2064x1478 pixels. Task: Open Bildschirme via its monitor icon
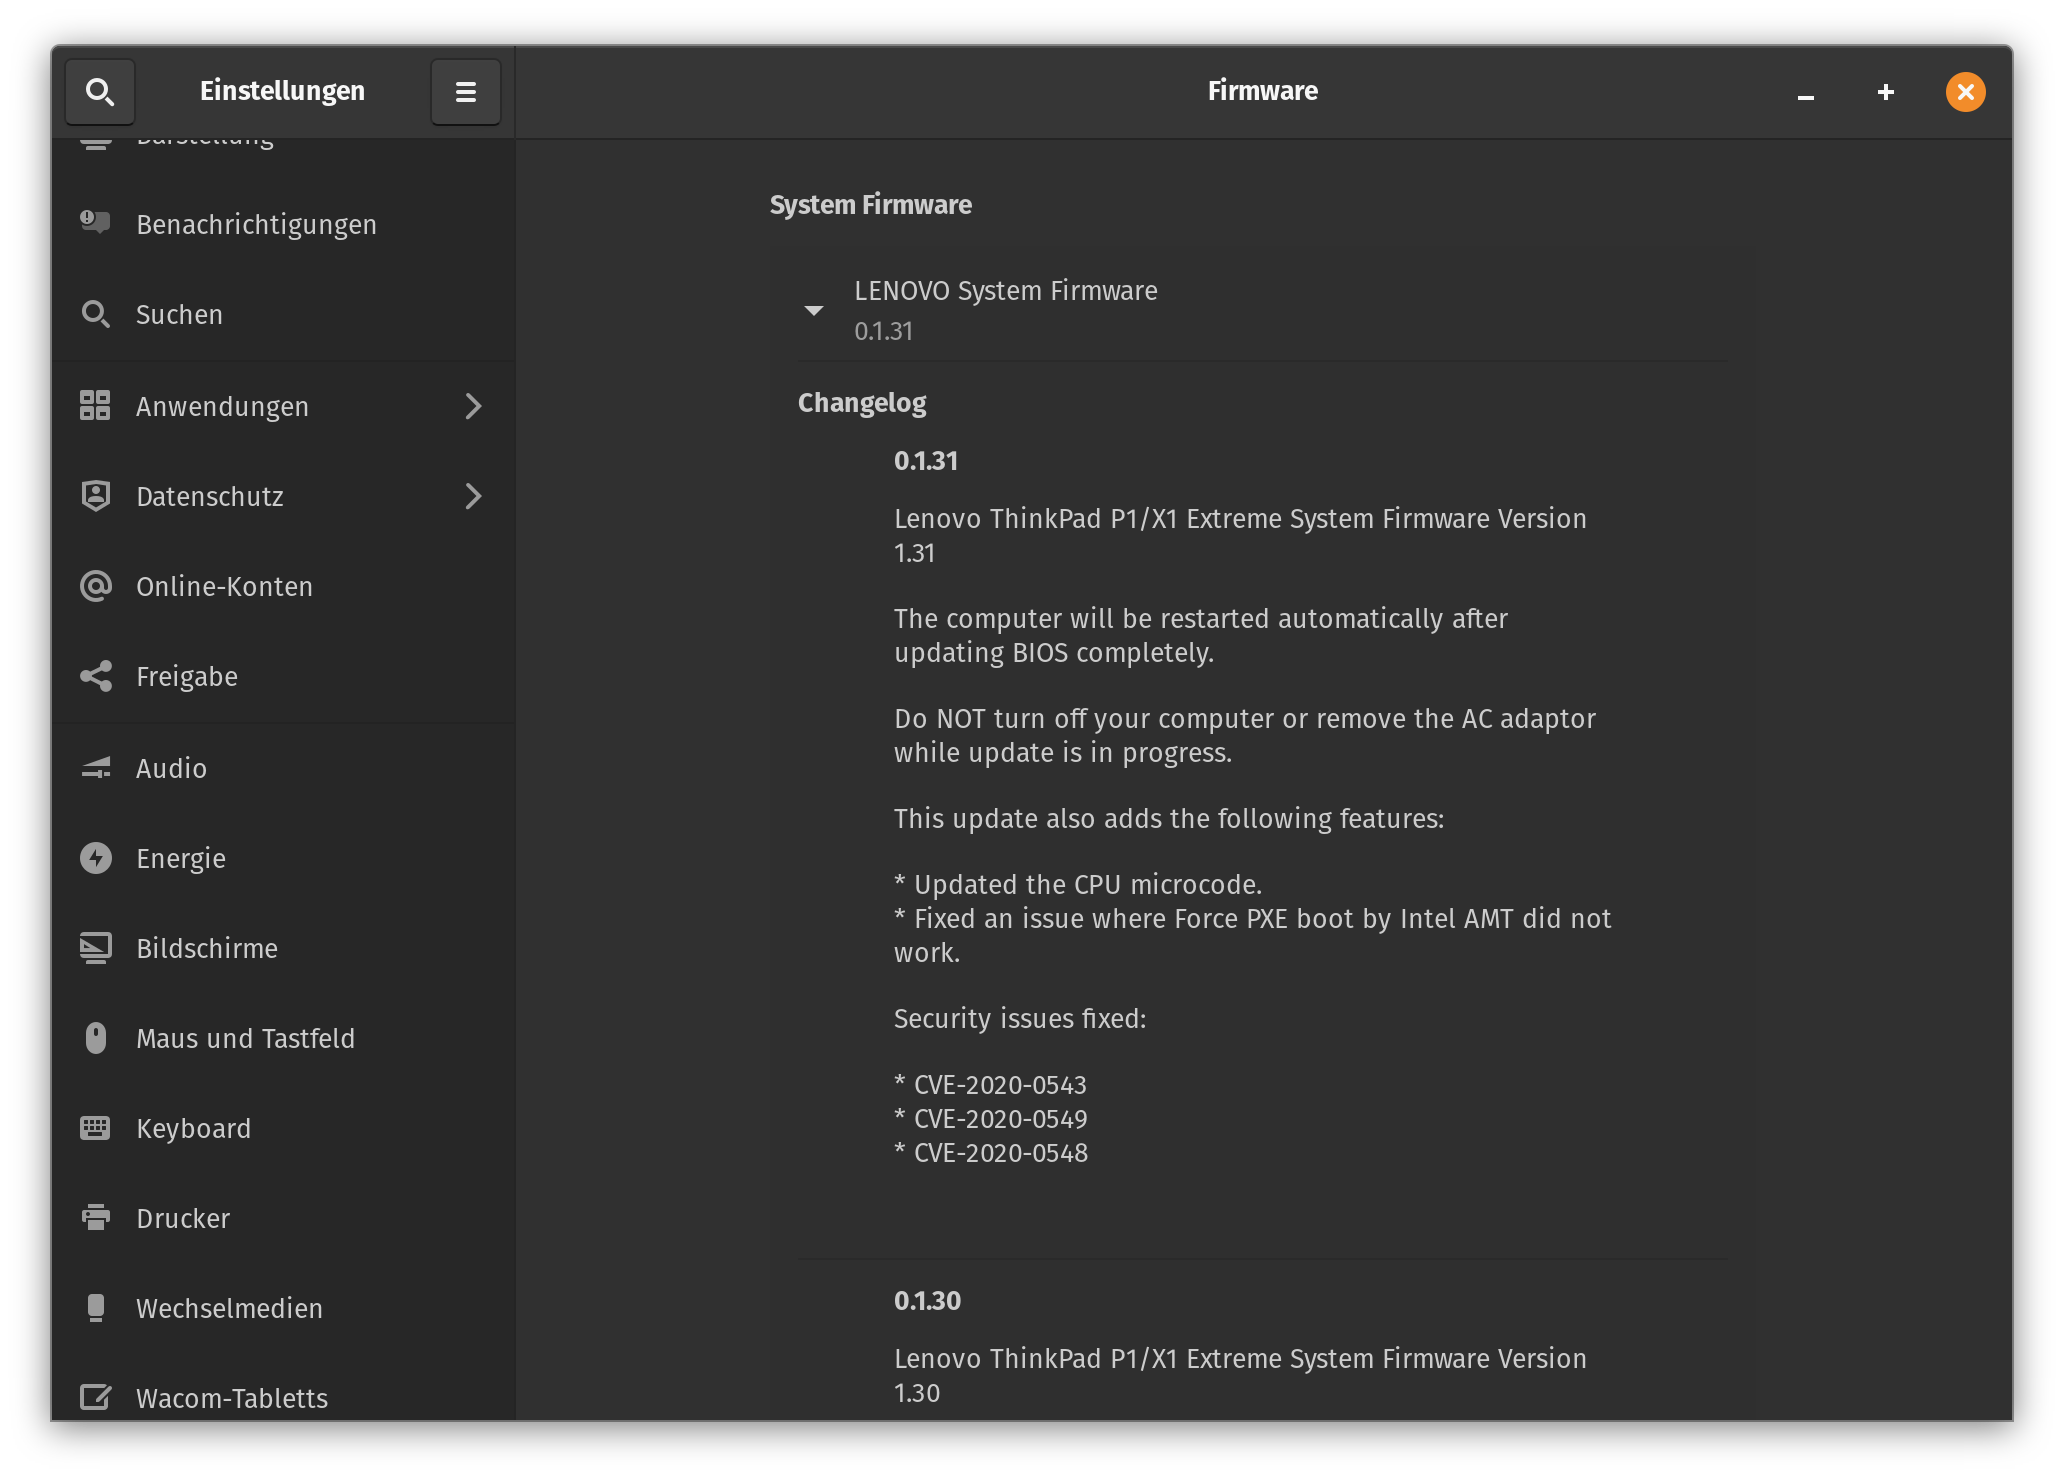click(96, 947)
